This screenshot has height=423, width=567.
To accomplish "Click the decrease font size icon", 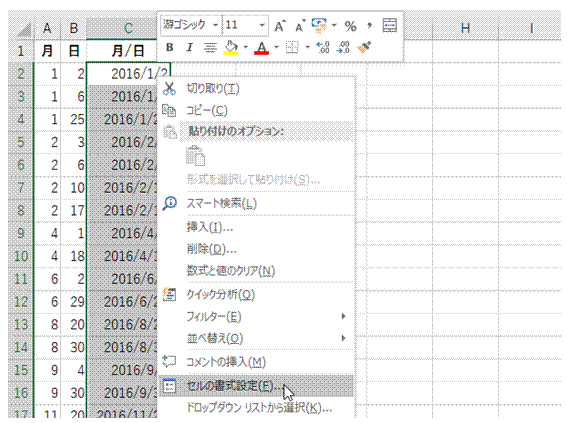I will (299, 26).
